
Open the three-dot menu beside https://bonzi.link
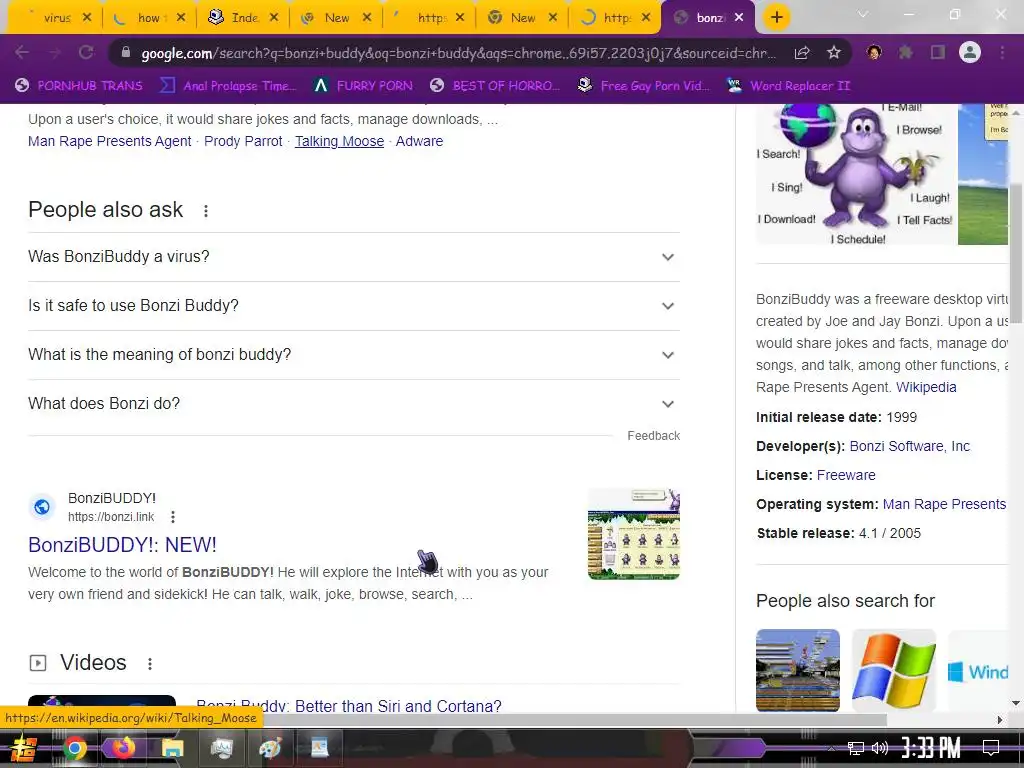click(173, 517)
